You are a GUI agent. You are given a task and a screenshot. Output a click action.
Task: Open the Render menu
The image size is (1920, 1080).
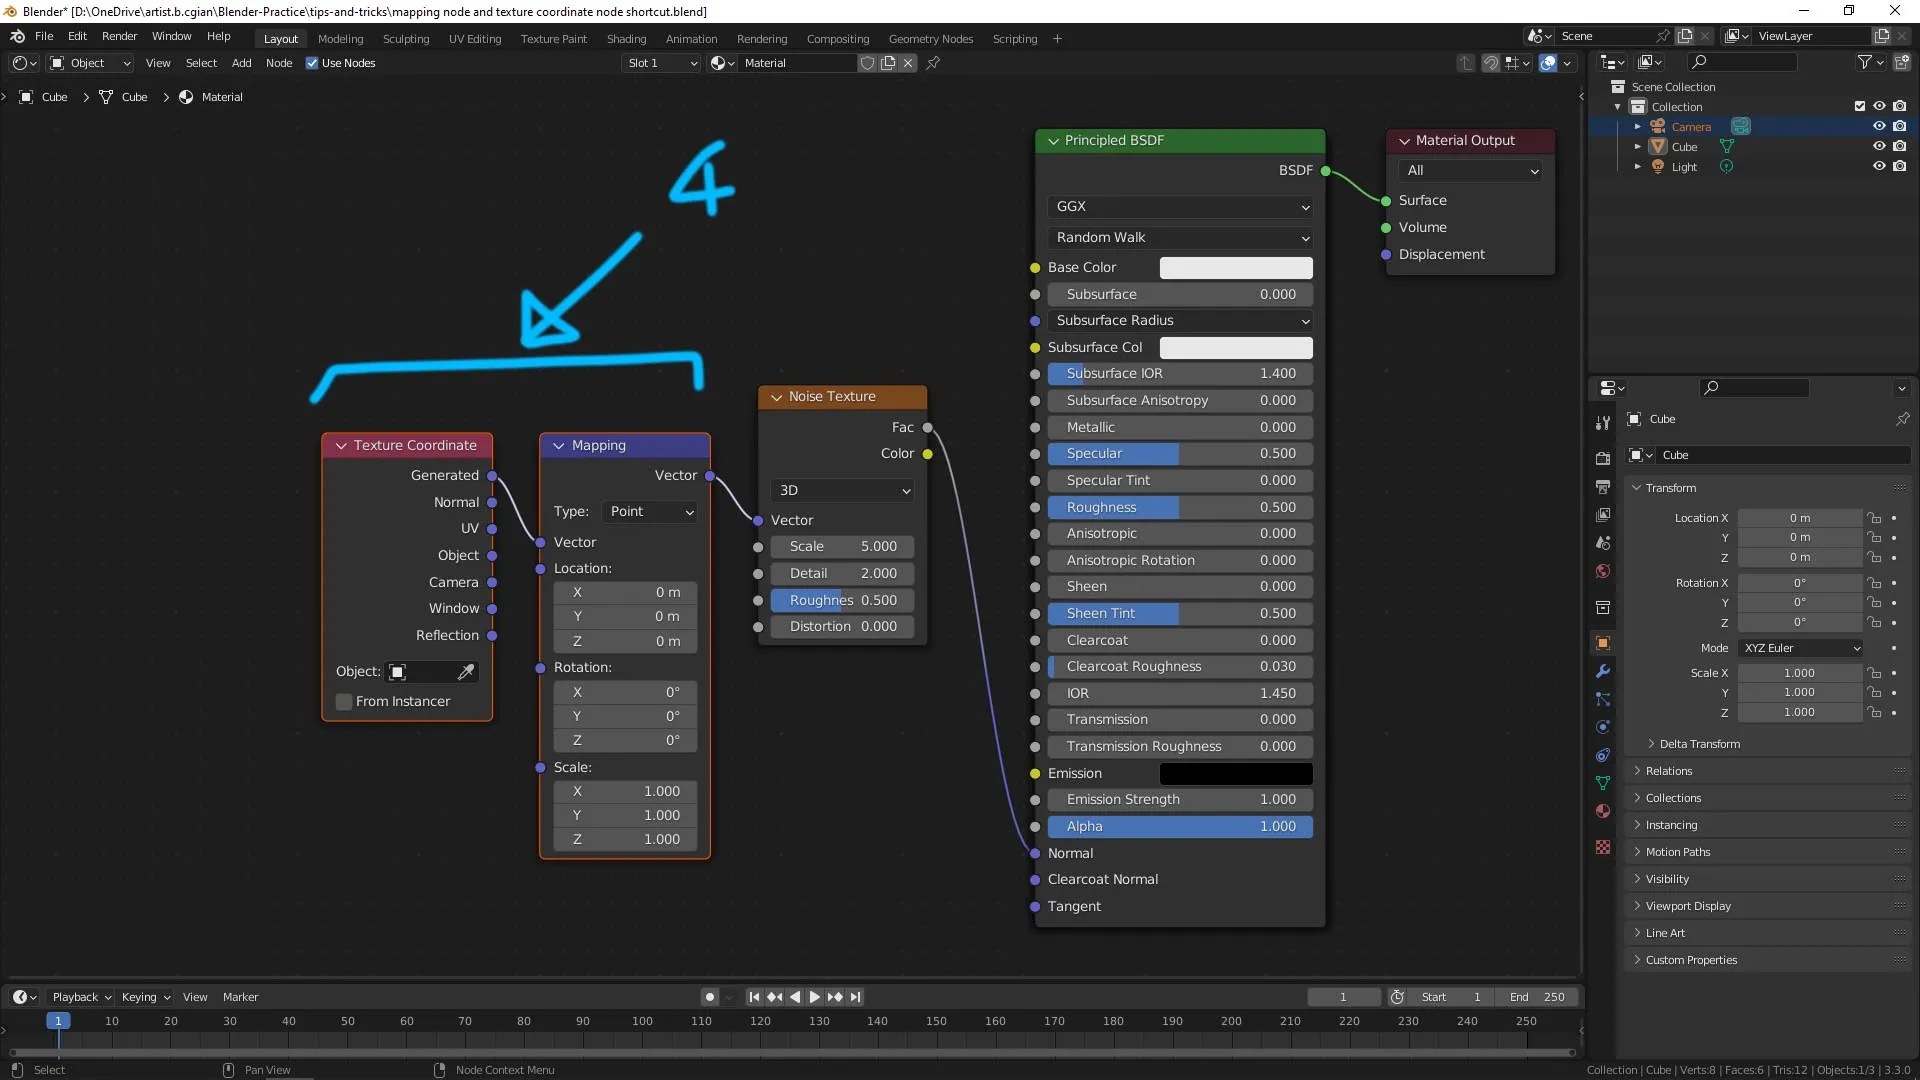pyautogui.click(x=119, y=36)
